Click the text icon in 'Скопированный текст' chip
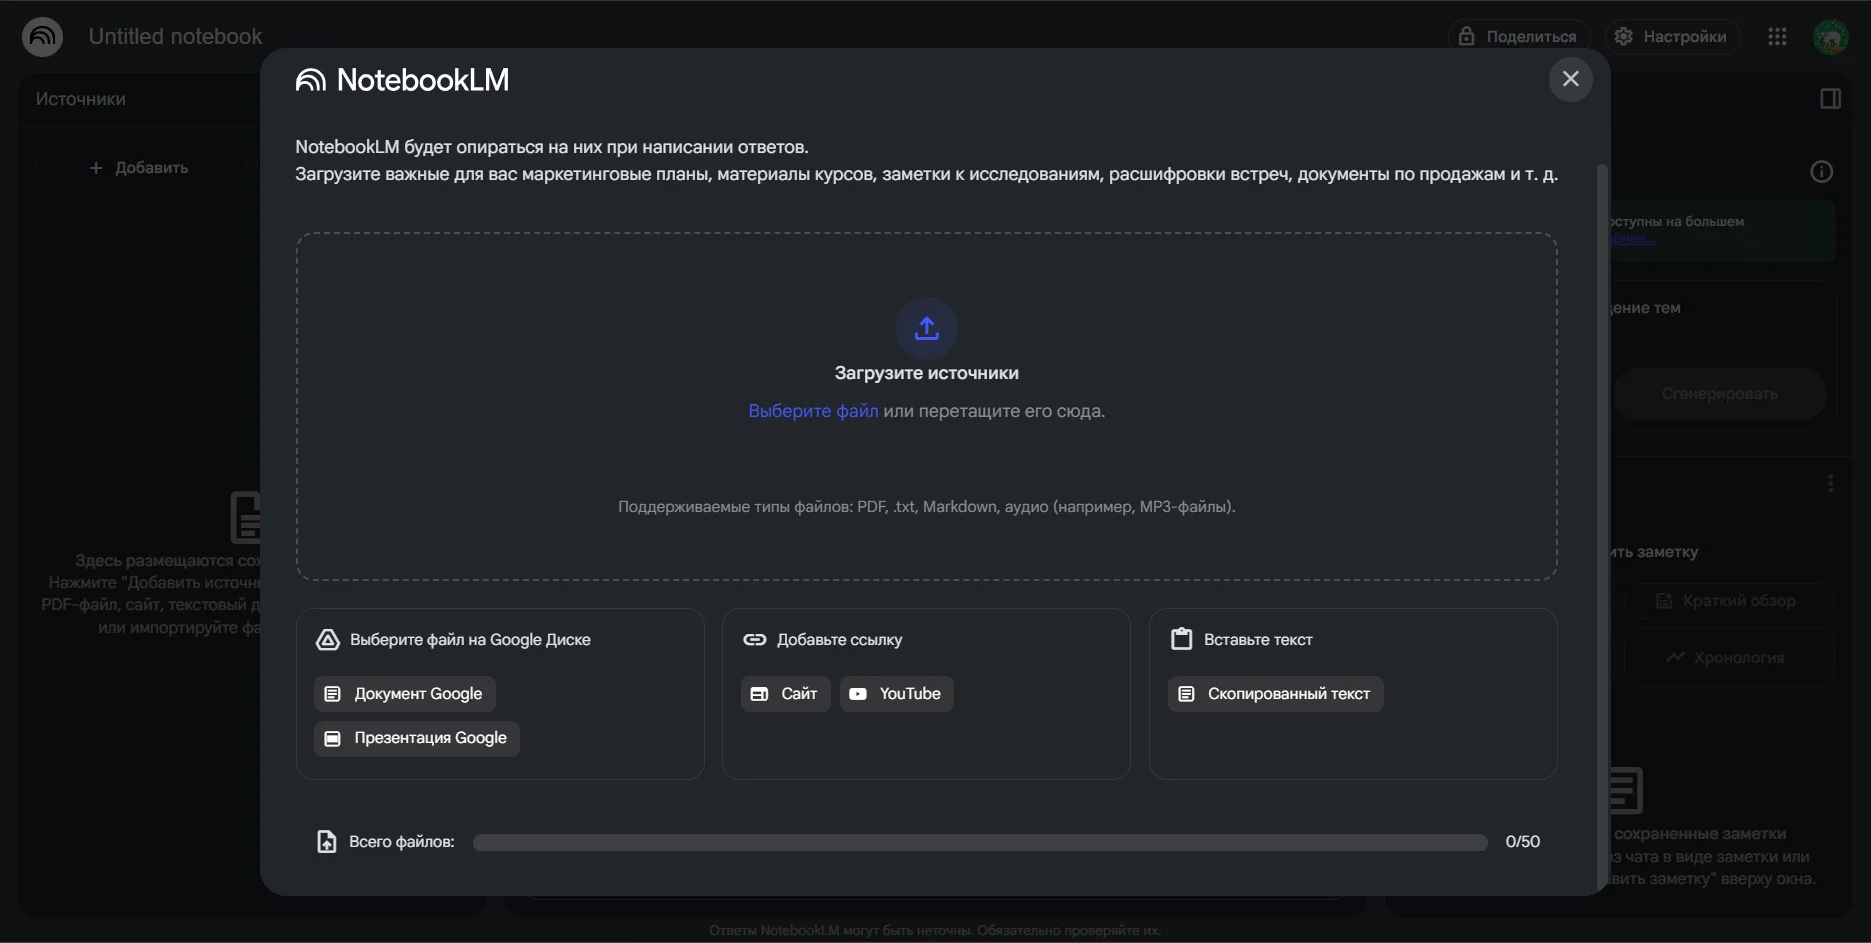The width and height of the screenshot is (1871, 943). (1186, 694)
